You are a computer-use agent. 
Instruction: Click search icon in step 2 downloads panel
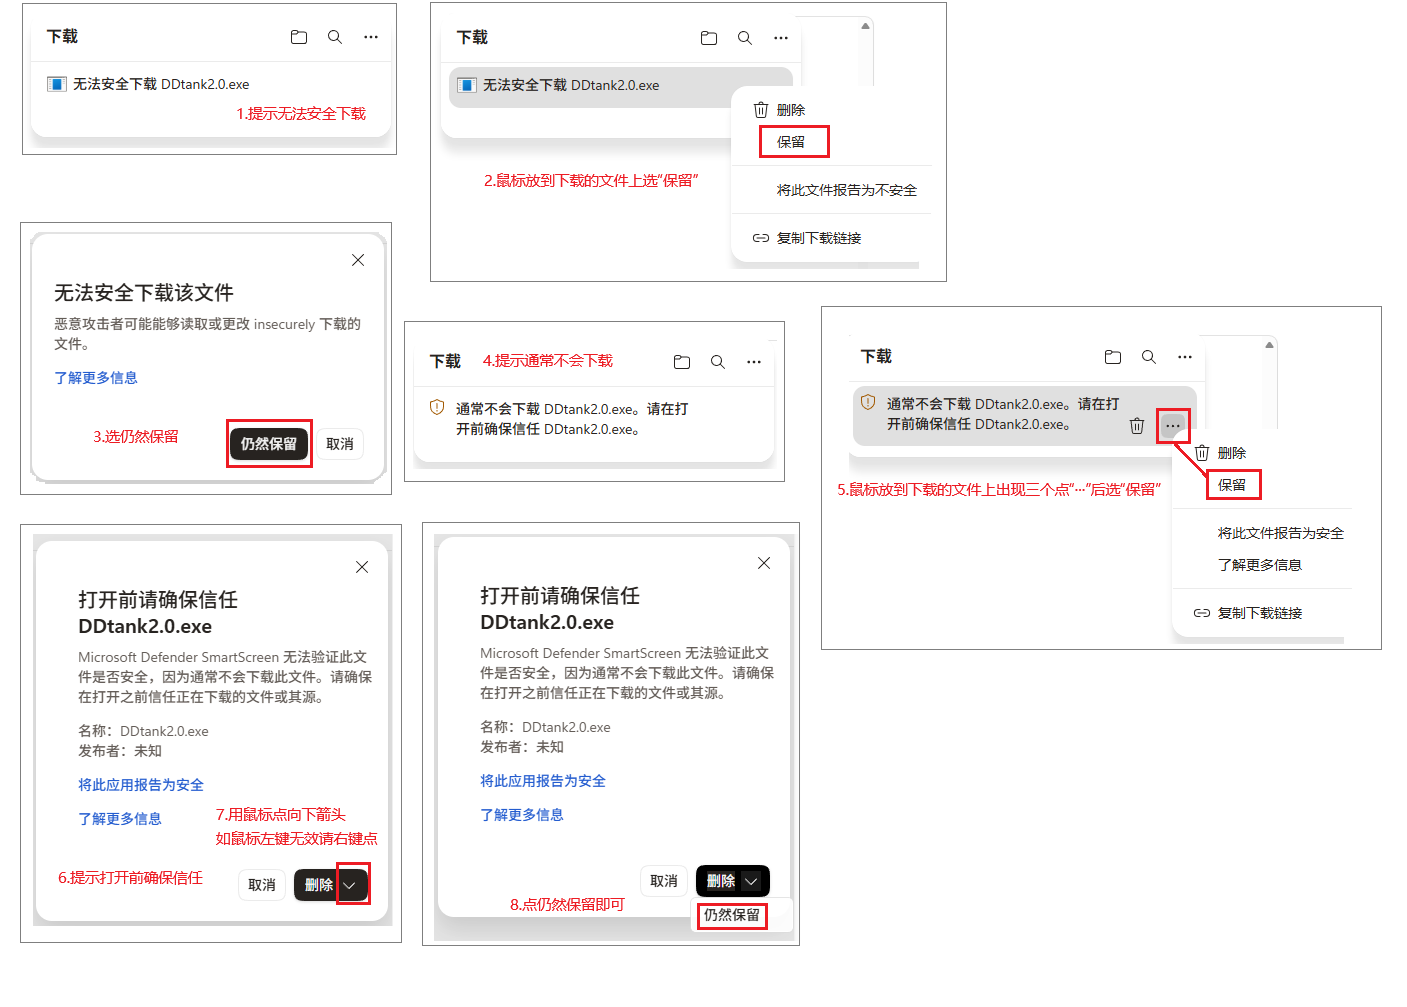click(x=745, y=38)
